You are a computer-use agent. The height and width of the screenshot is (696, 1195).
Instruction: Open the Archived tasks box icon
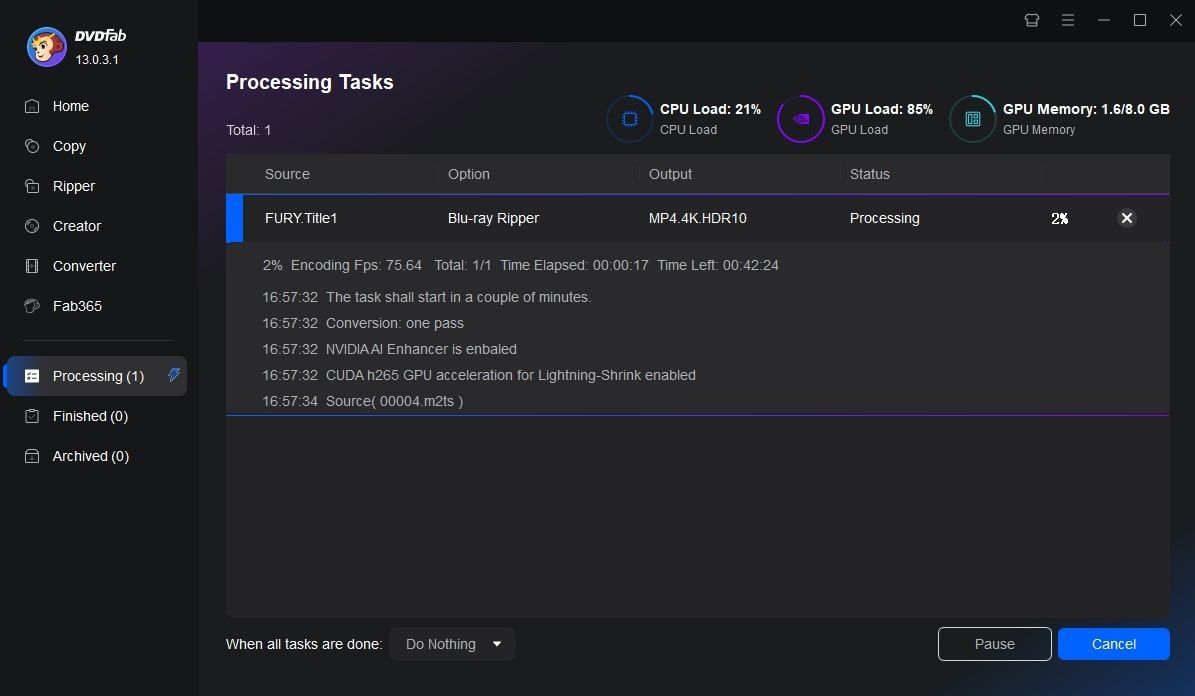32,456
